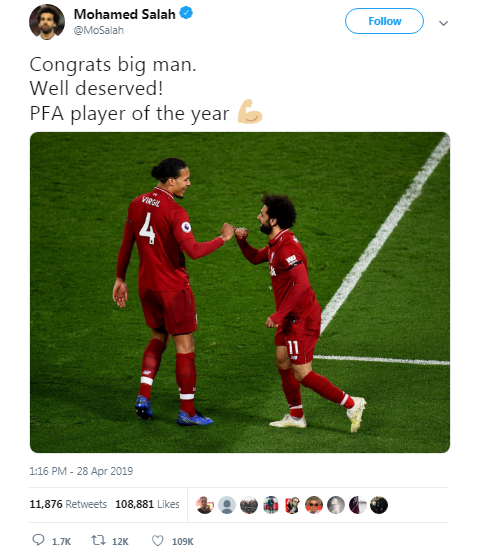This screenshot has width=479, height=554.
Task: Click the 109K likes count
Action: 183,541
